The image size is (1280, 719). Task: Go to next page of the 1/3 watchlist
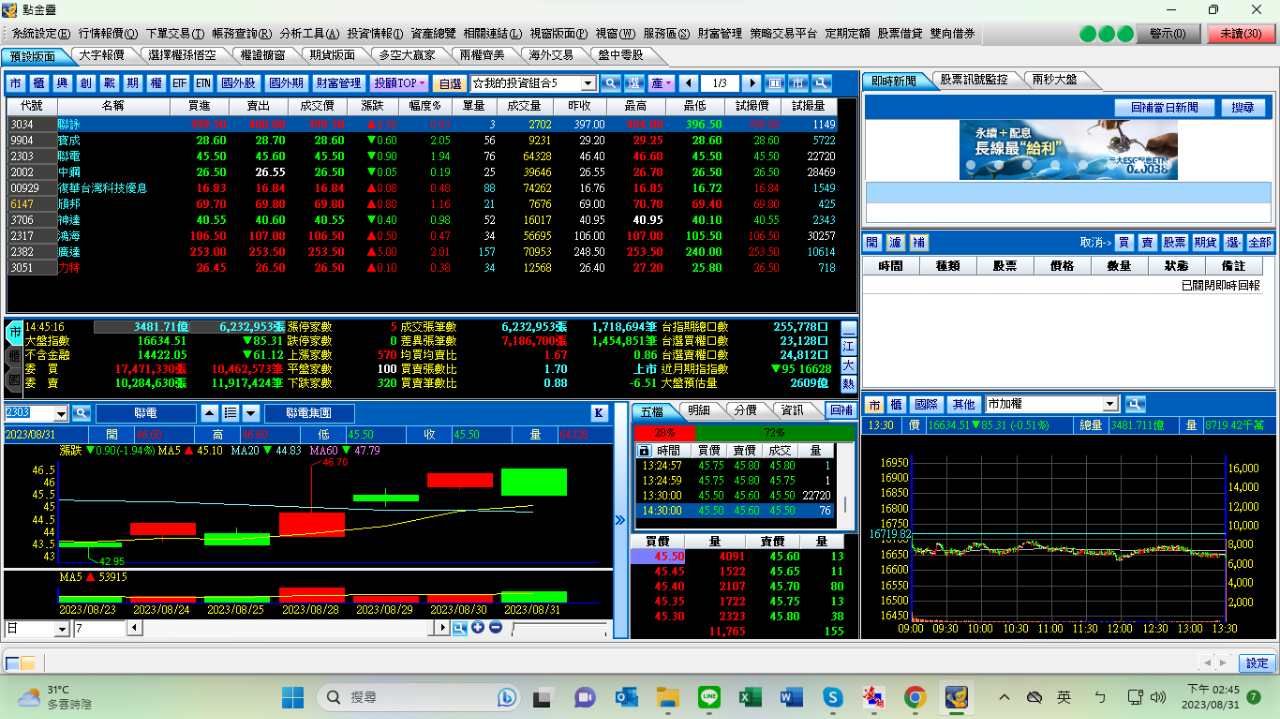(x=752, y=83)
